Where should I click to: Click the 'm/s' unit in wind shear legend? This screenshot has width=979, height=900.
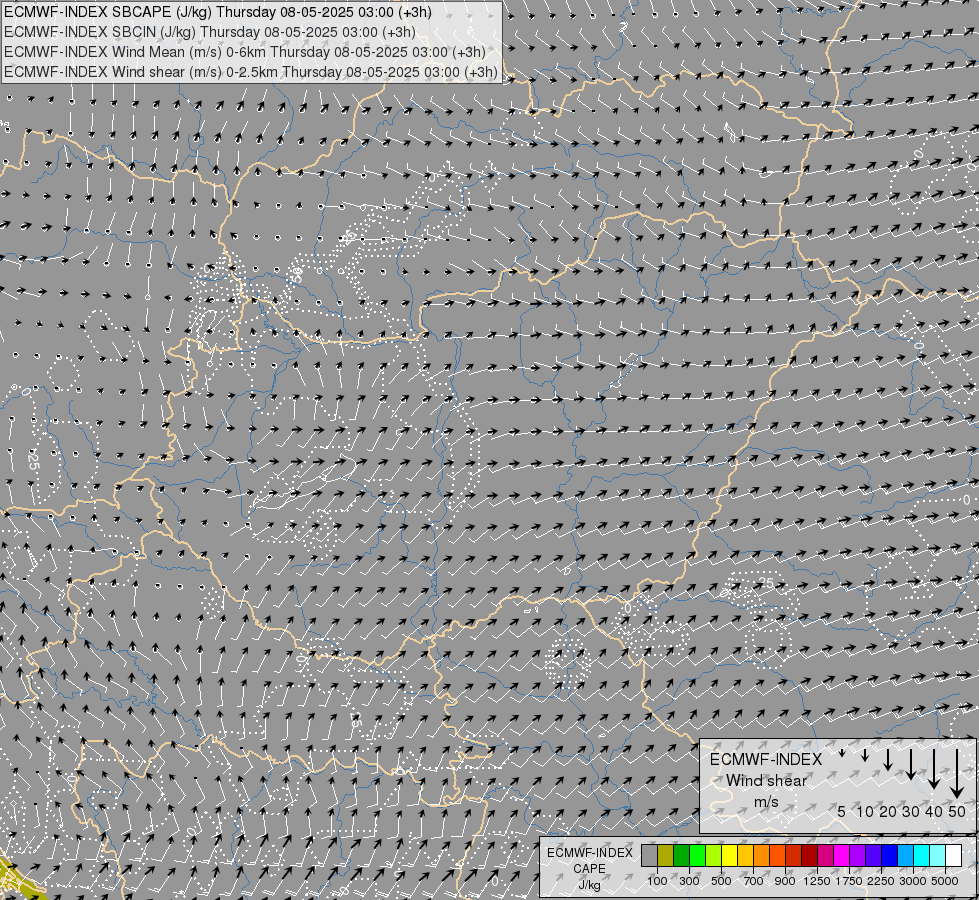766,802
